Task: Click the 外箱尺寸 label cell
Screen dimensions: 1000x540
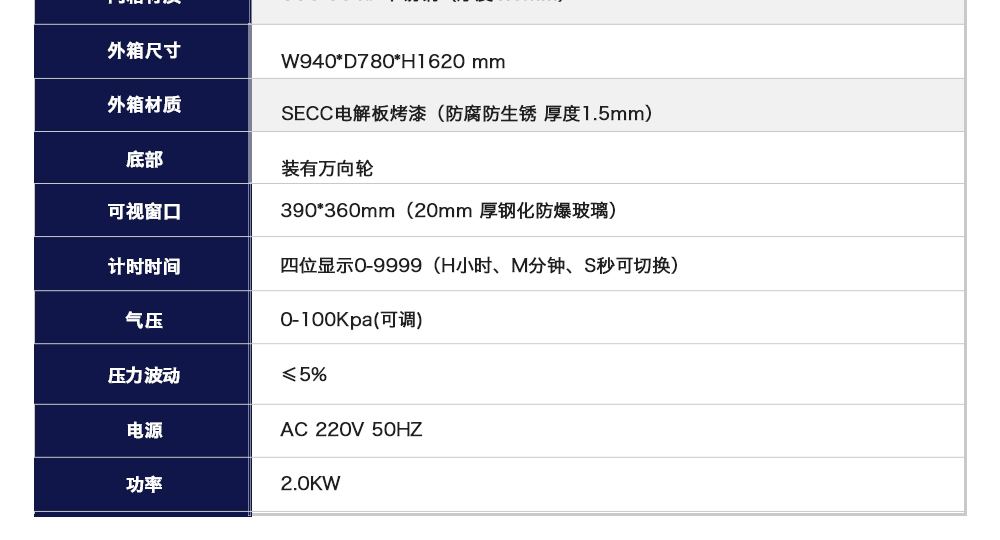Action: [x=143, y=52]
